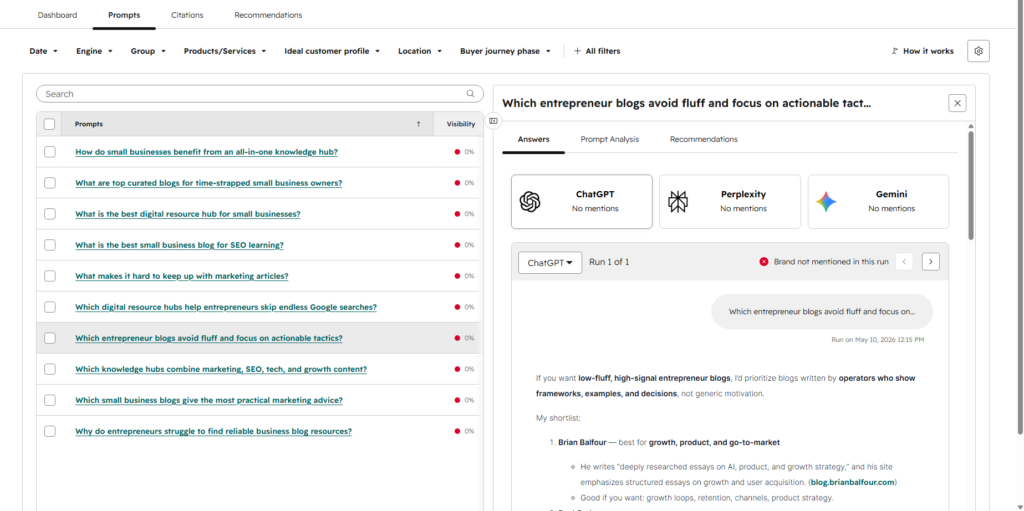The height and width of the screenshot is (511, 1024).
Task: Click the Run 1 of 1 label
Action: [x=609, y=262]
